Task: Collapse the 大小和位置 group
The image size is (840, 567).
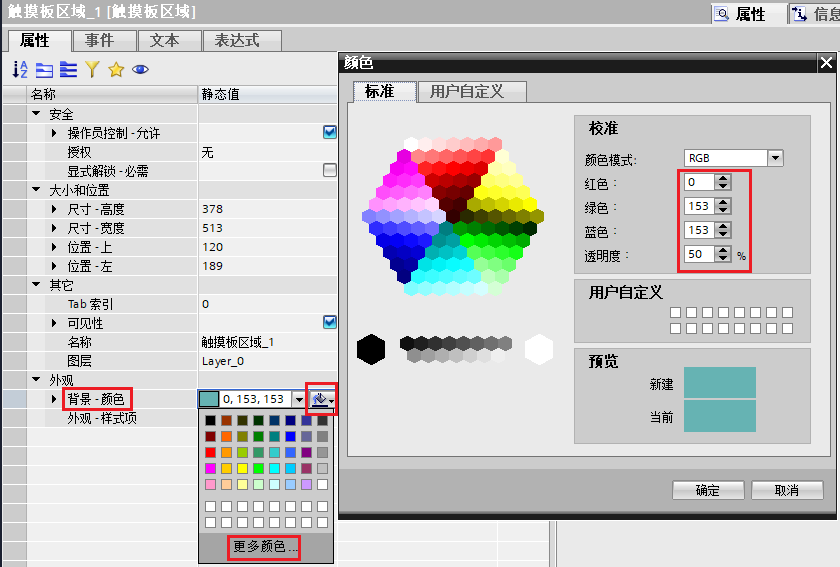Action: pyautogui.click(x=36, y=190)
